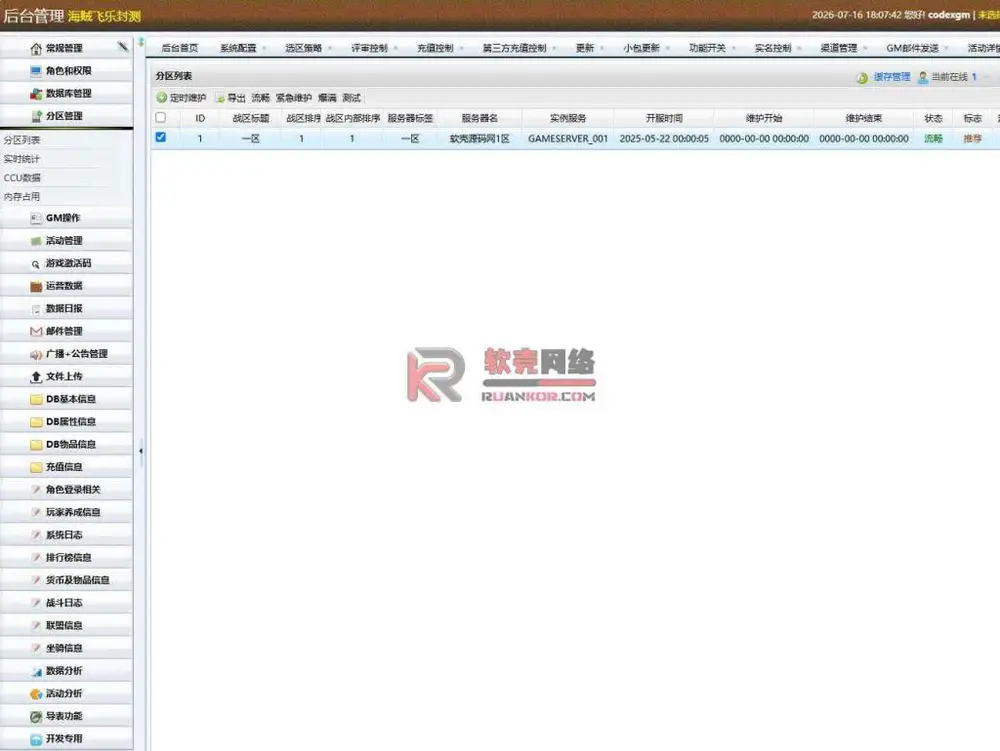Open the 渠道管理 menu
Viewport: 1000px width, 751px height.
pos(844,48)
